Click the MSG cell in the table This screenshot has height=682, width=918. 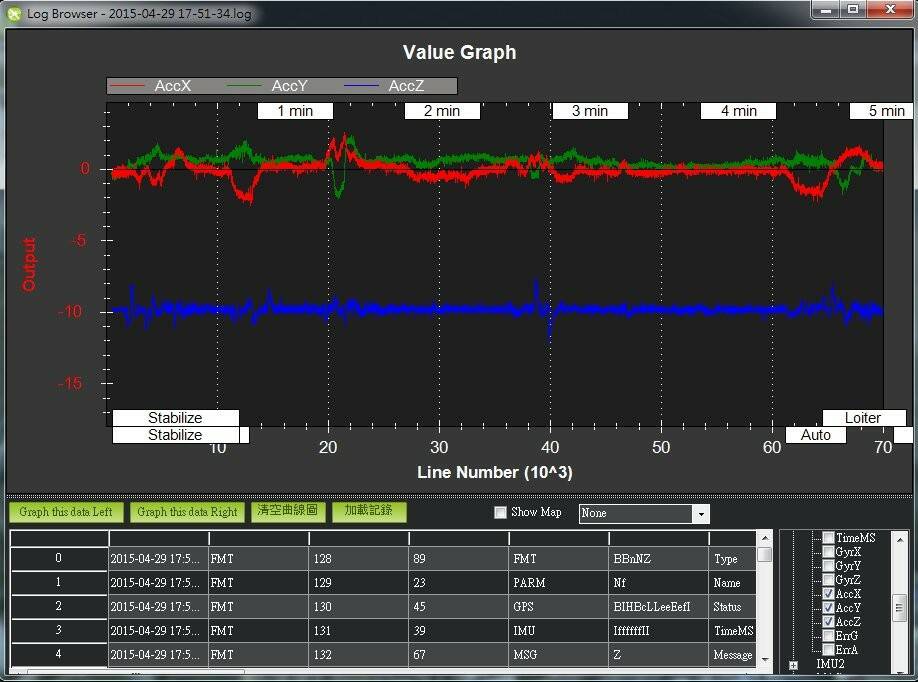click(x=559, y=654)
